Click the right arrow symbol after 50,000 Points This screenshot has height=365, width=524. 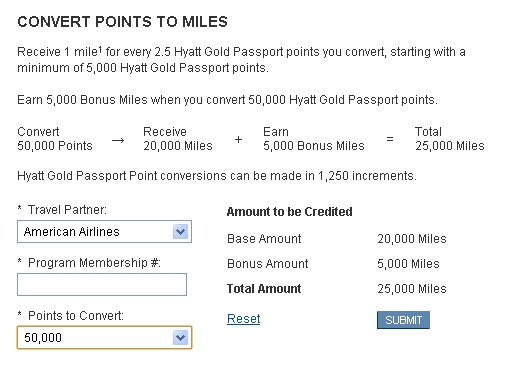point(118,140)
